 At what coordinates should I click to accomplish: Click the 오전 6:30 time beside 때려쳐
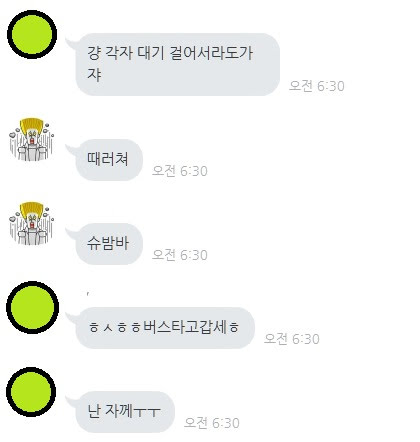[x=180, y=171]
